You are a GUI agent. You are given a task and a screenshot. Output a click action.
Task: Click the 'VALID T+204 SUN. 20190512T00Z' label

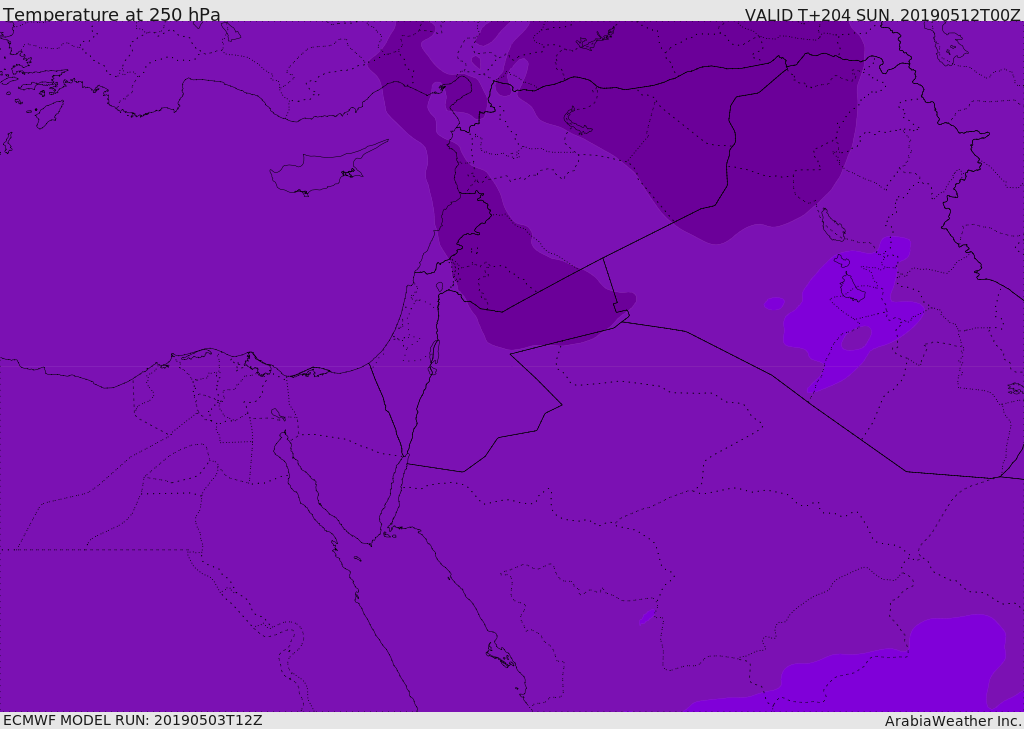882,15
